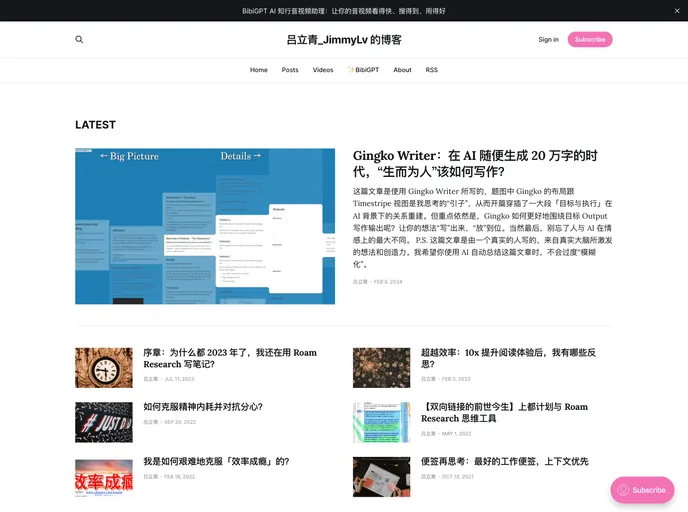Click the date OCT 18, 2021
The image size is (688, 512).
click(458, 476)
